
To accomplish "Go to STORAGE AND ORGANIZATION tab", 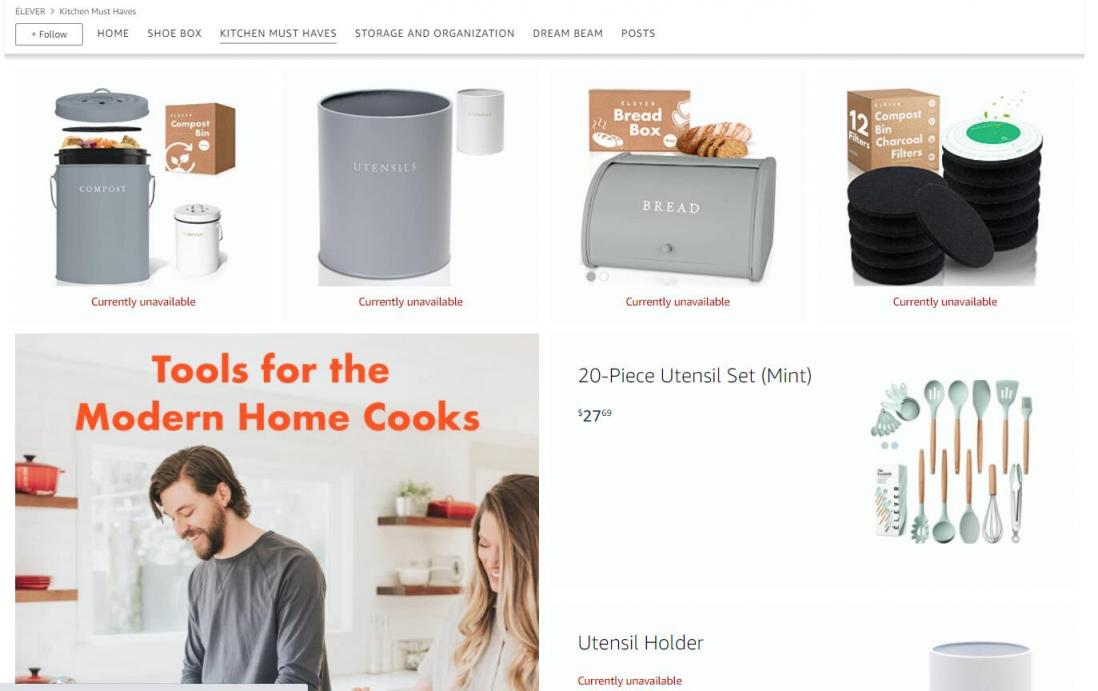I will [x=434, y=33].
